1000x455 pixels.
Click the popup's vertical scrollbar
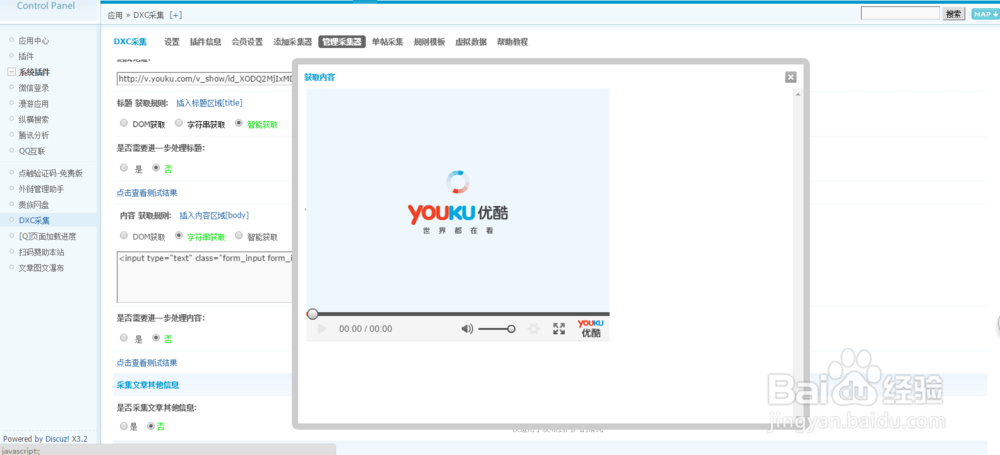coord(797,255)
